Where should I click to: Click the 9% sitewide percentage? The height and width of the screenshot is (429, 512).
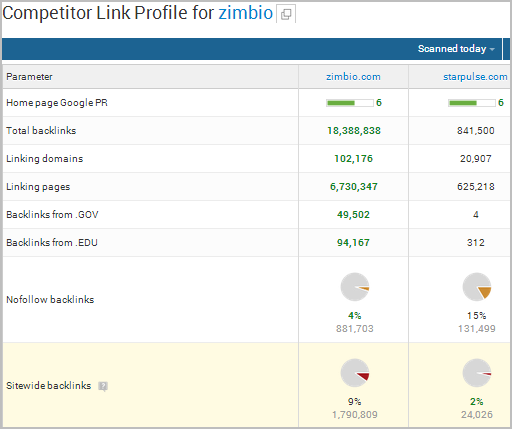(355, 402)
